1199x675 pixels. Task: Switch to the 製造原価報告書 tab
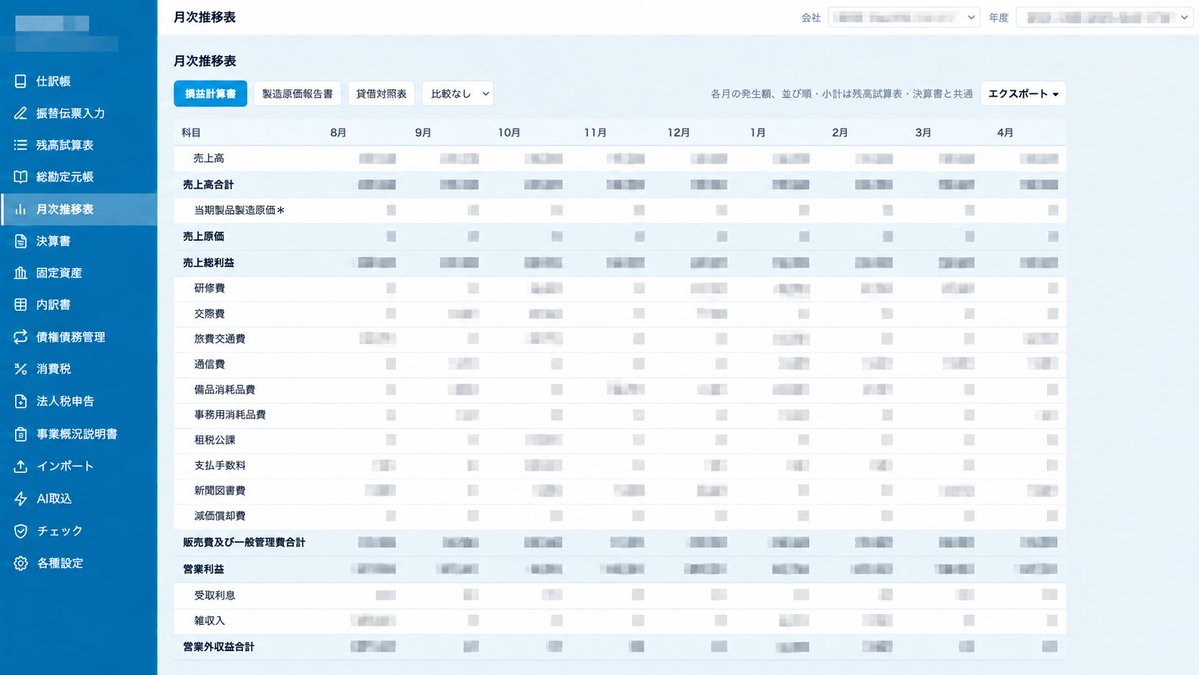[x=297, y=94]
